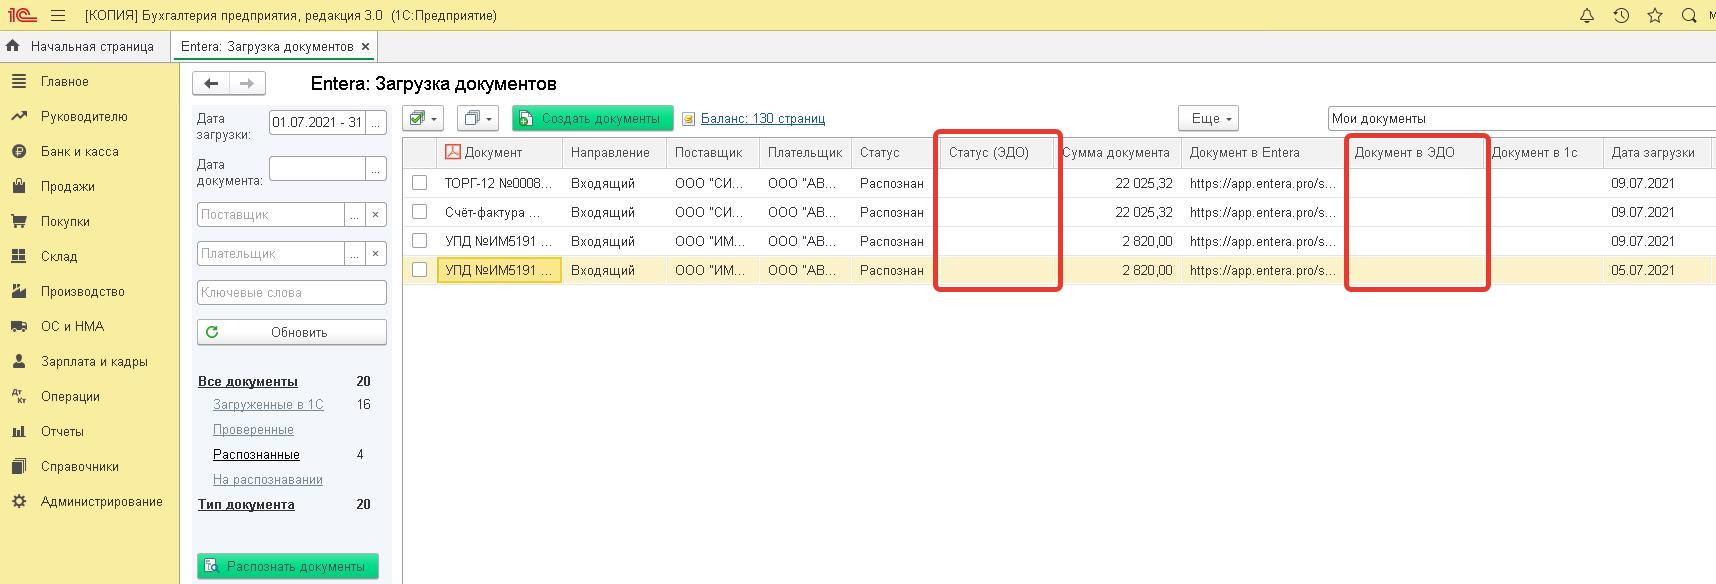The height and width of the screenshot is (584, 1716).
Task: Close the Entera: Загрузка документов tab
Action: (365, 46)
